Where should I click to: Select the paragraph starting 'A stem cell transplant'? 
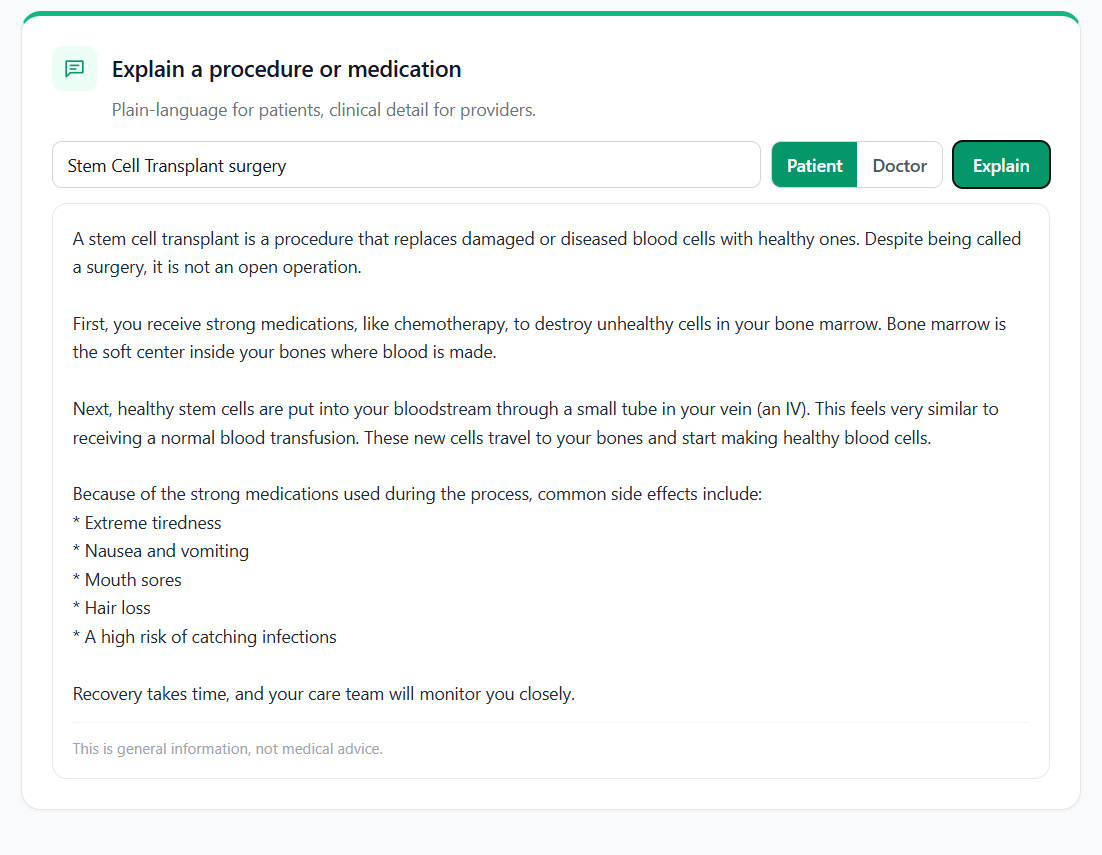(x=547, y=253)
